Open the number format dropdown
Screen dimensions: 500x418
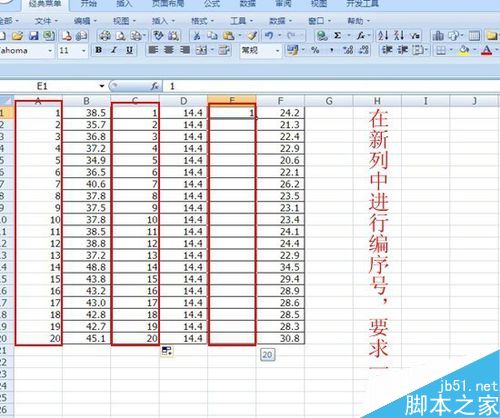click(x=277, y=51)
